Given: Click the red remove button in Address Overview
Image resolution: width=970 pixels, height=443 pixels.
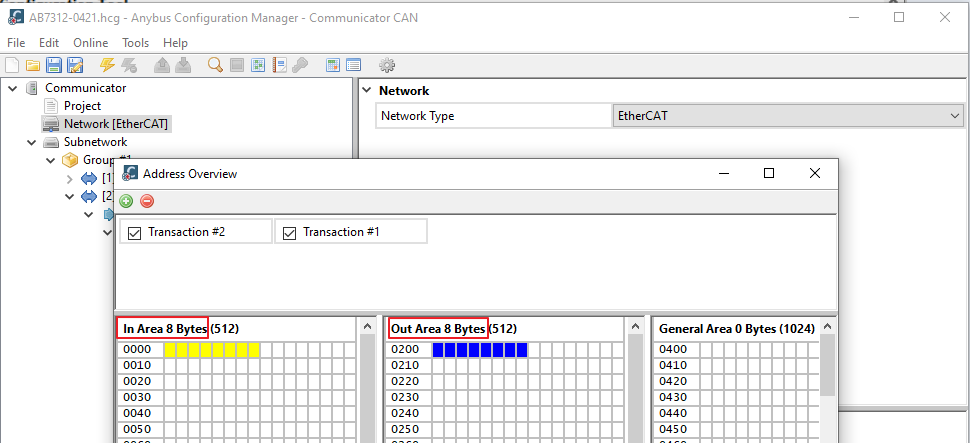Looking at the screenshot, I should [147, 201].
